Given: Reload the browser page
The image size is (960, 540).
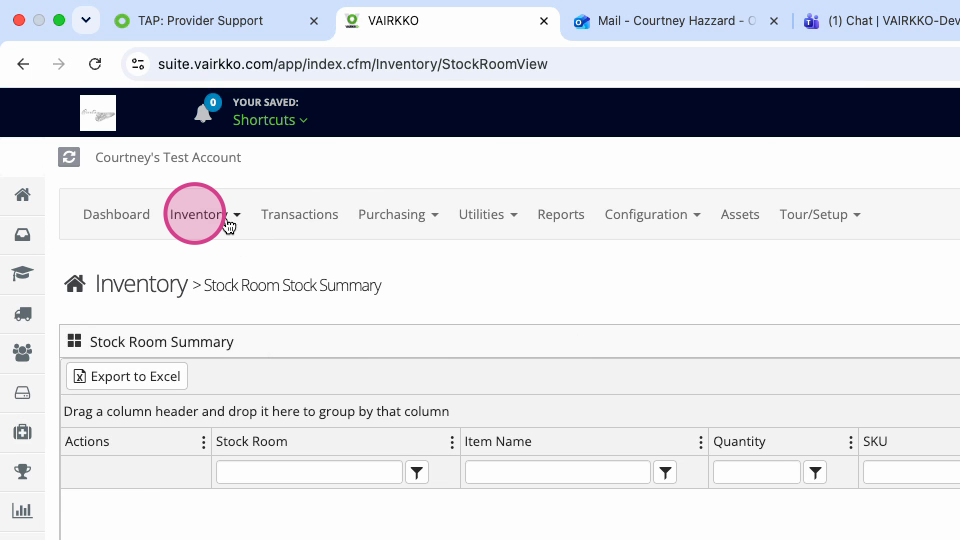Looking at the screenshot, I should pyautogui.click(x=95, y=64).
